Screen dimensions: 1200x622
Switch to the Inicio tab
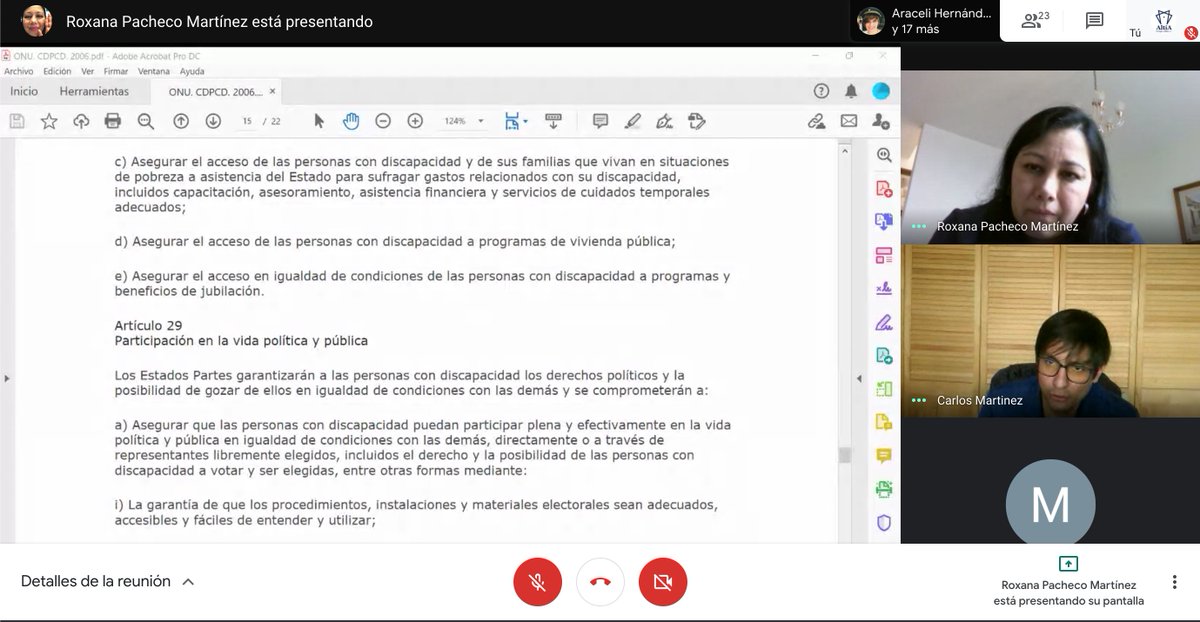pos(24,91)
